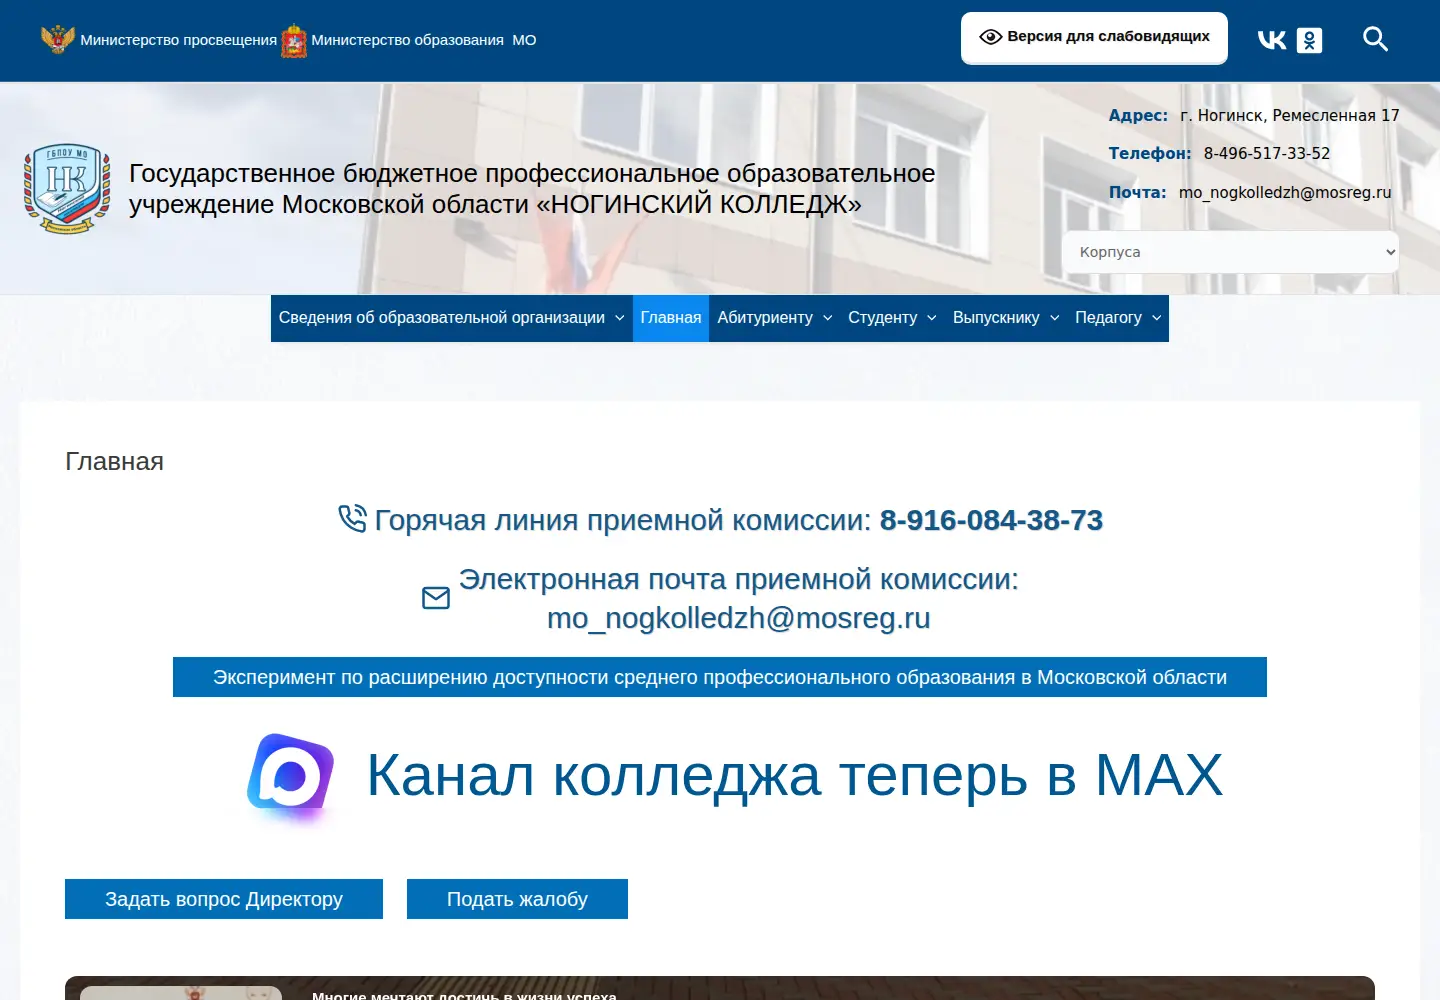1440x1000 pixels.
Task: Click the Ministry of Education emblem icon
Action: pyautogui.click(x=58, y=40)
